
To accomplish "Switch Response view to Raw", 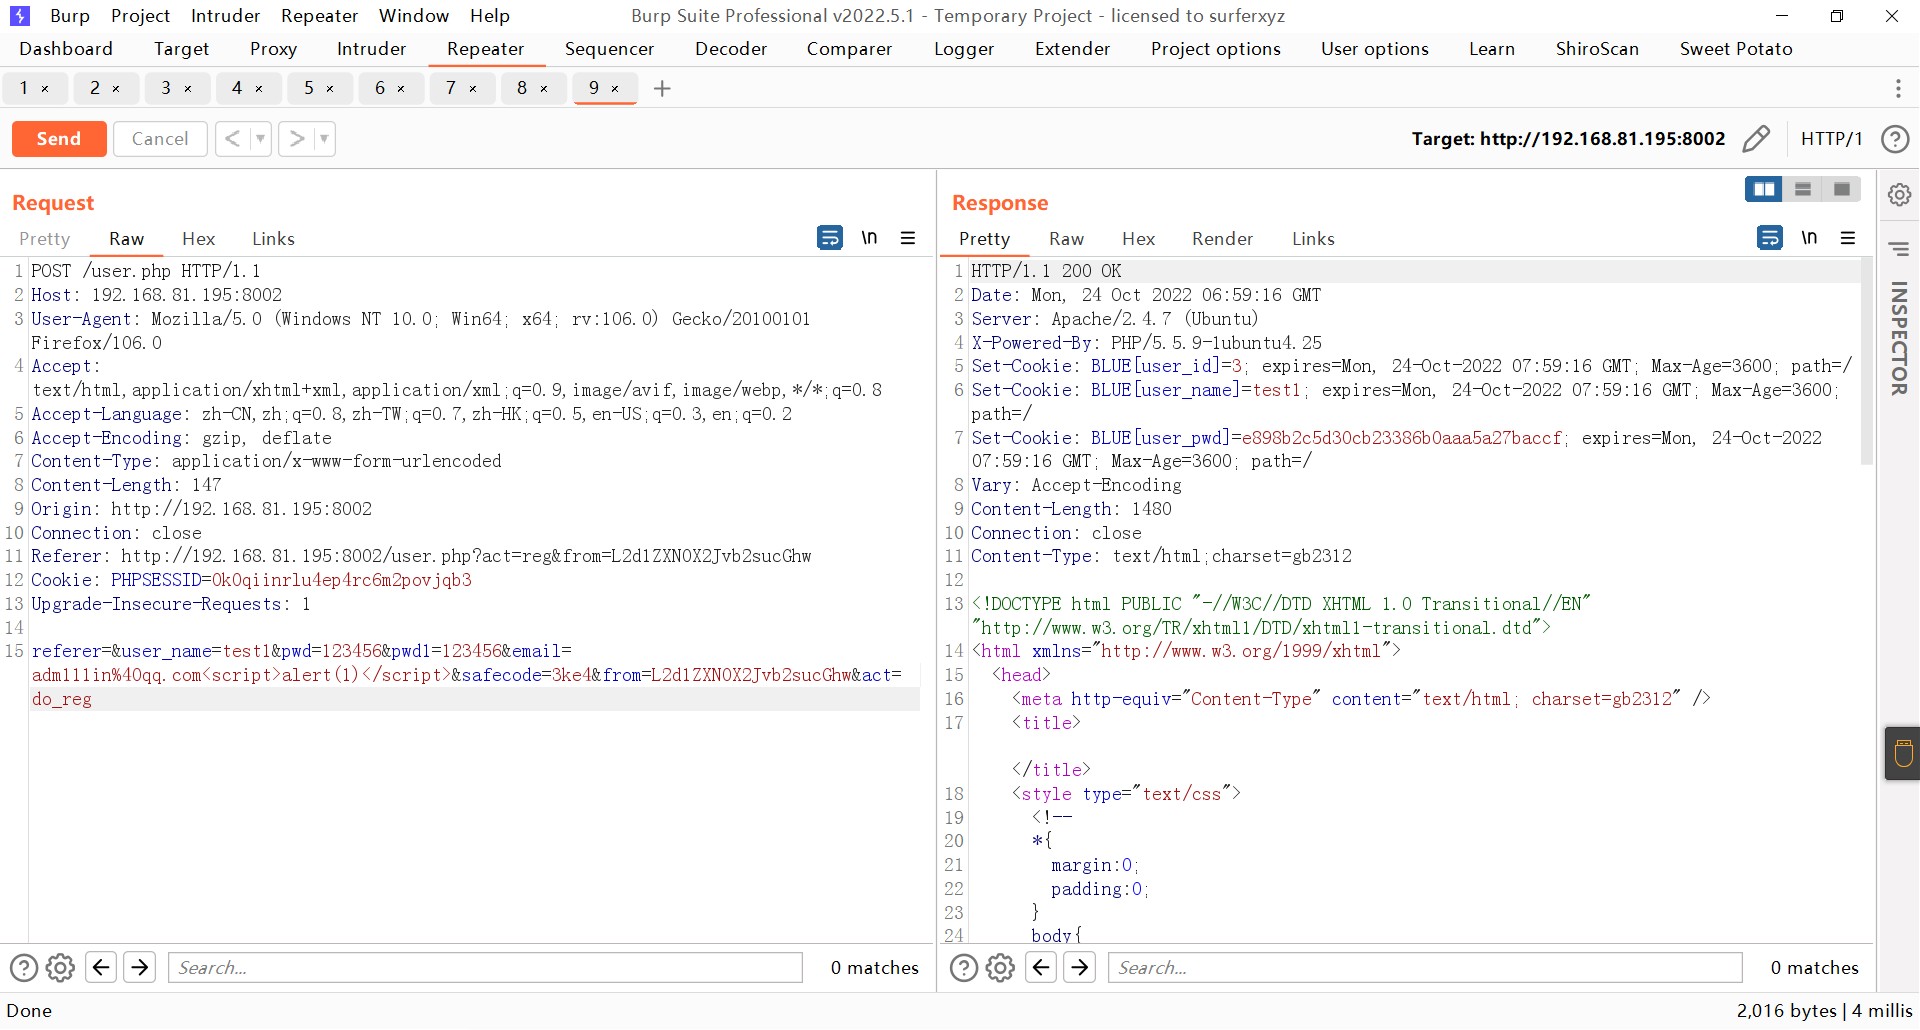I will tap(1066, 239).
